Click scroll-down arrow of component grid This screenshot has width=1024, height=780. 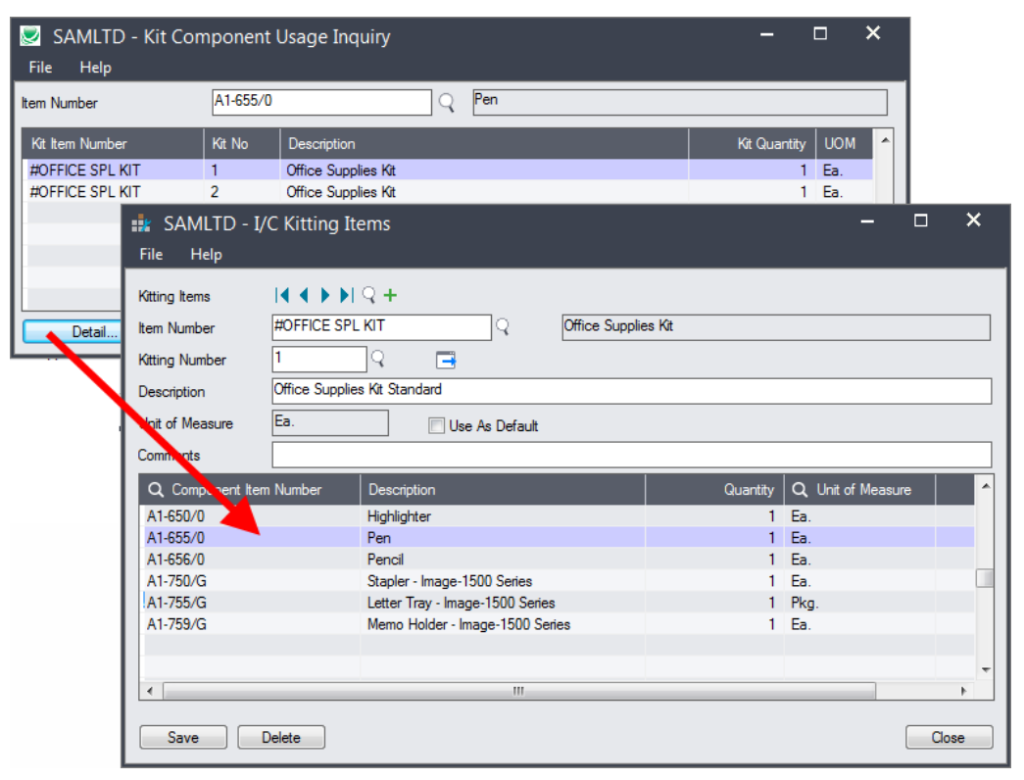(x=985, y=670)
